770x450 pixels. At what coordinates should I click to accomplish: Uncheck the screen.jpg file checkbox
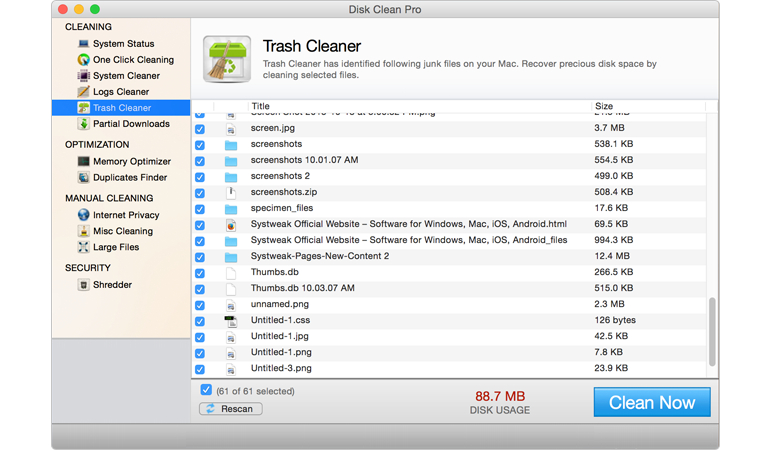coord(200,129)
